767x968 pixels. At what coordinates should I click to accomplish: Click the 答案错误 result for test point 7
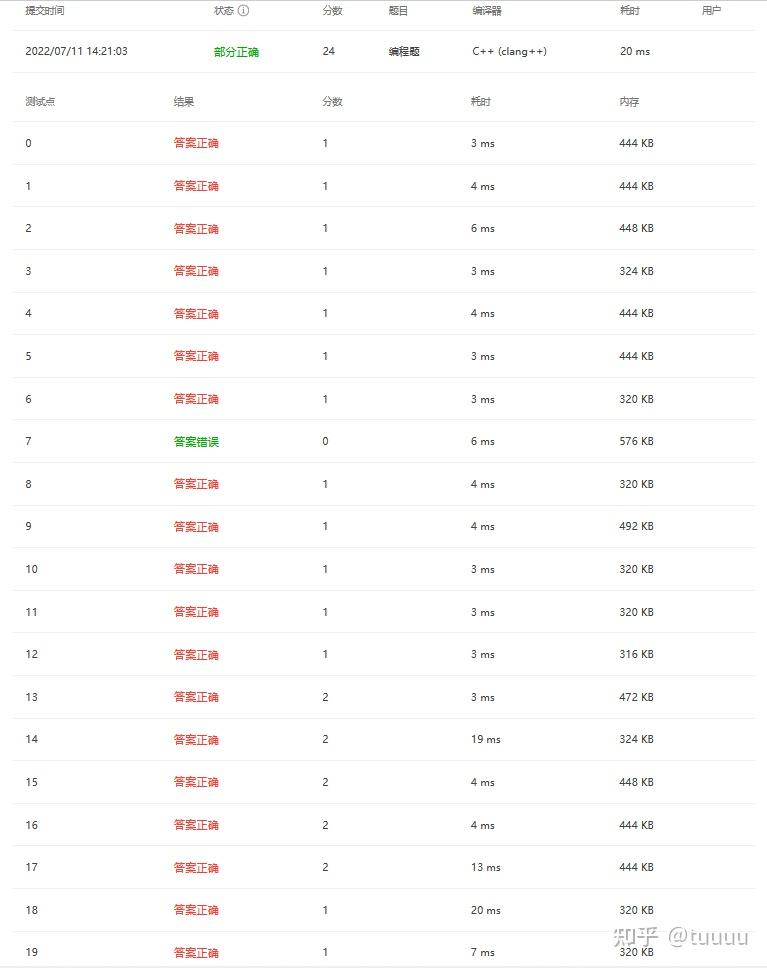click(196, 441)
